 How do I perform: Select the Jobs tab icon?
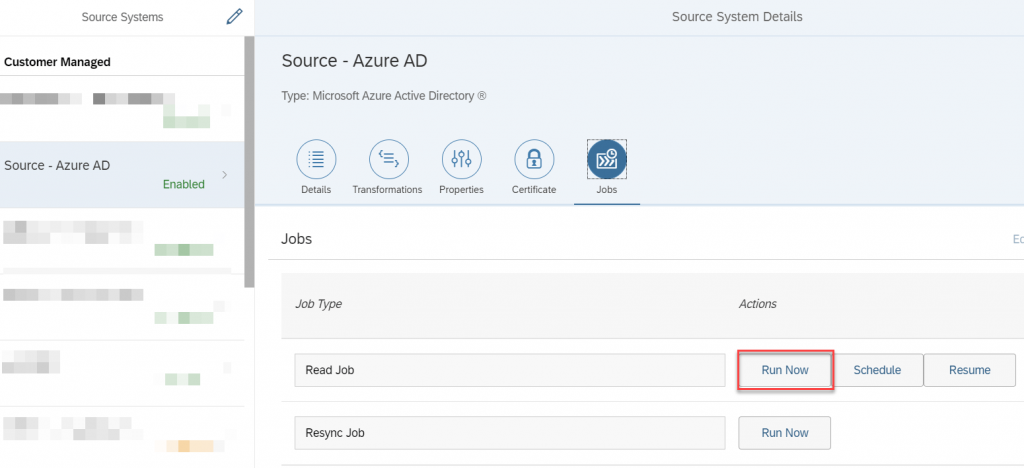607,159
